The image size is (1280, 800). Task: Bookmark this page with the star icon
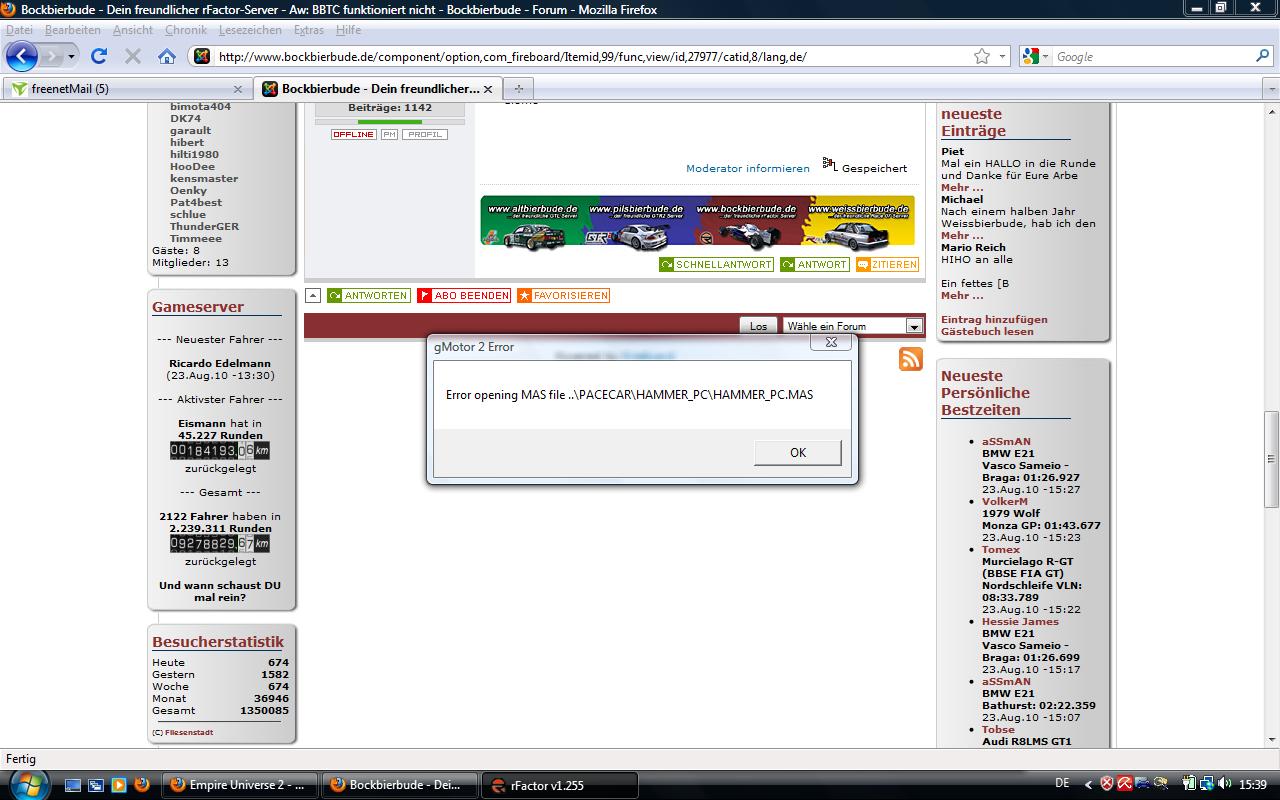982,57
